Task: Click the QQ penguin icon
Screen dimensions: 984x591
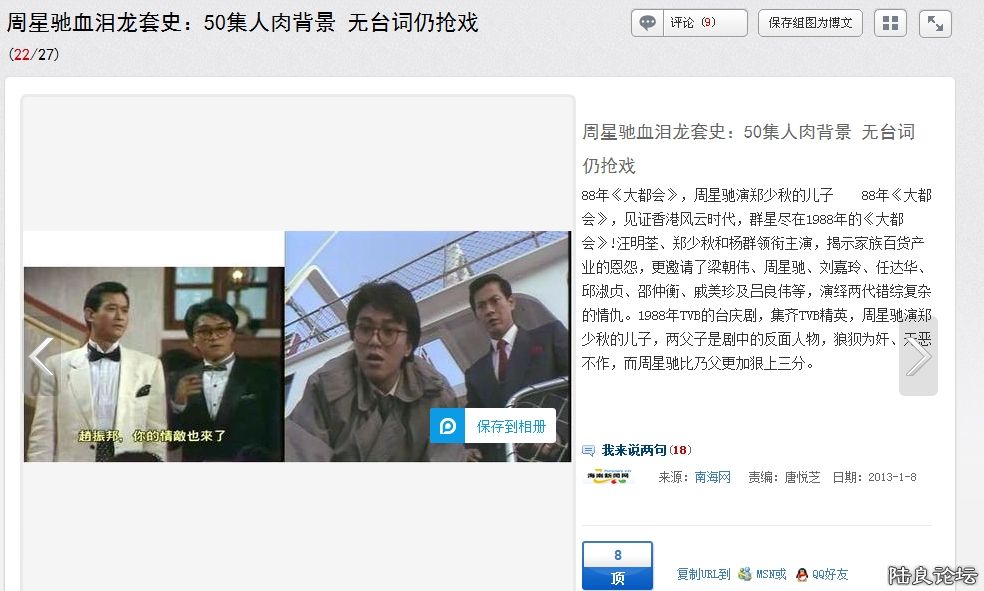Action: [x=802, y=574]
